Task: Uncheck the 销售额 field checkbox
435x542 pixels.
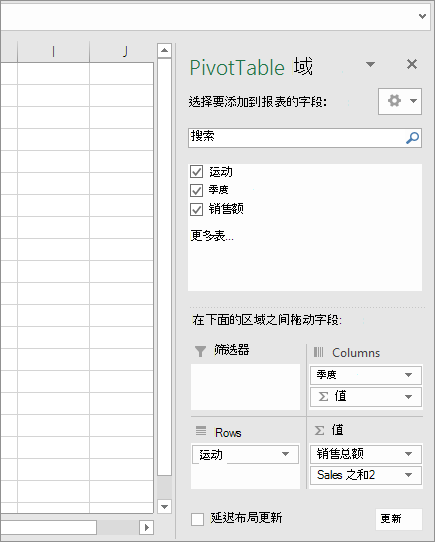Action: click(x=196, y=209)
